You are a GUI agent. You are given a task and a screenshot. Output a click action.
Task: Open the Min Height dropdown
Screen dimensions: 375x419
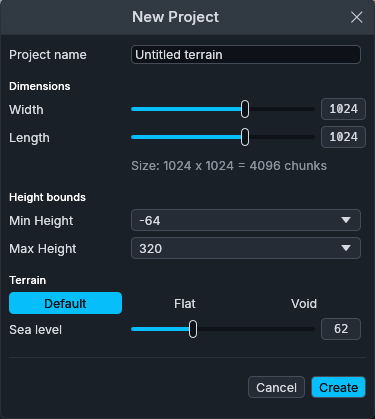tap(246, 220)
